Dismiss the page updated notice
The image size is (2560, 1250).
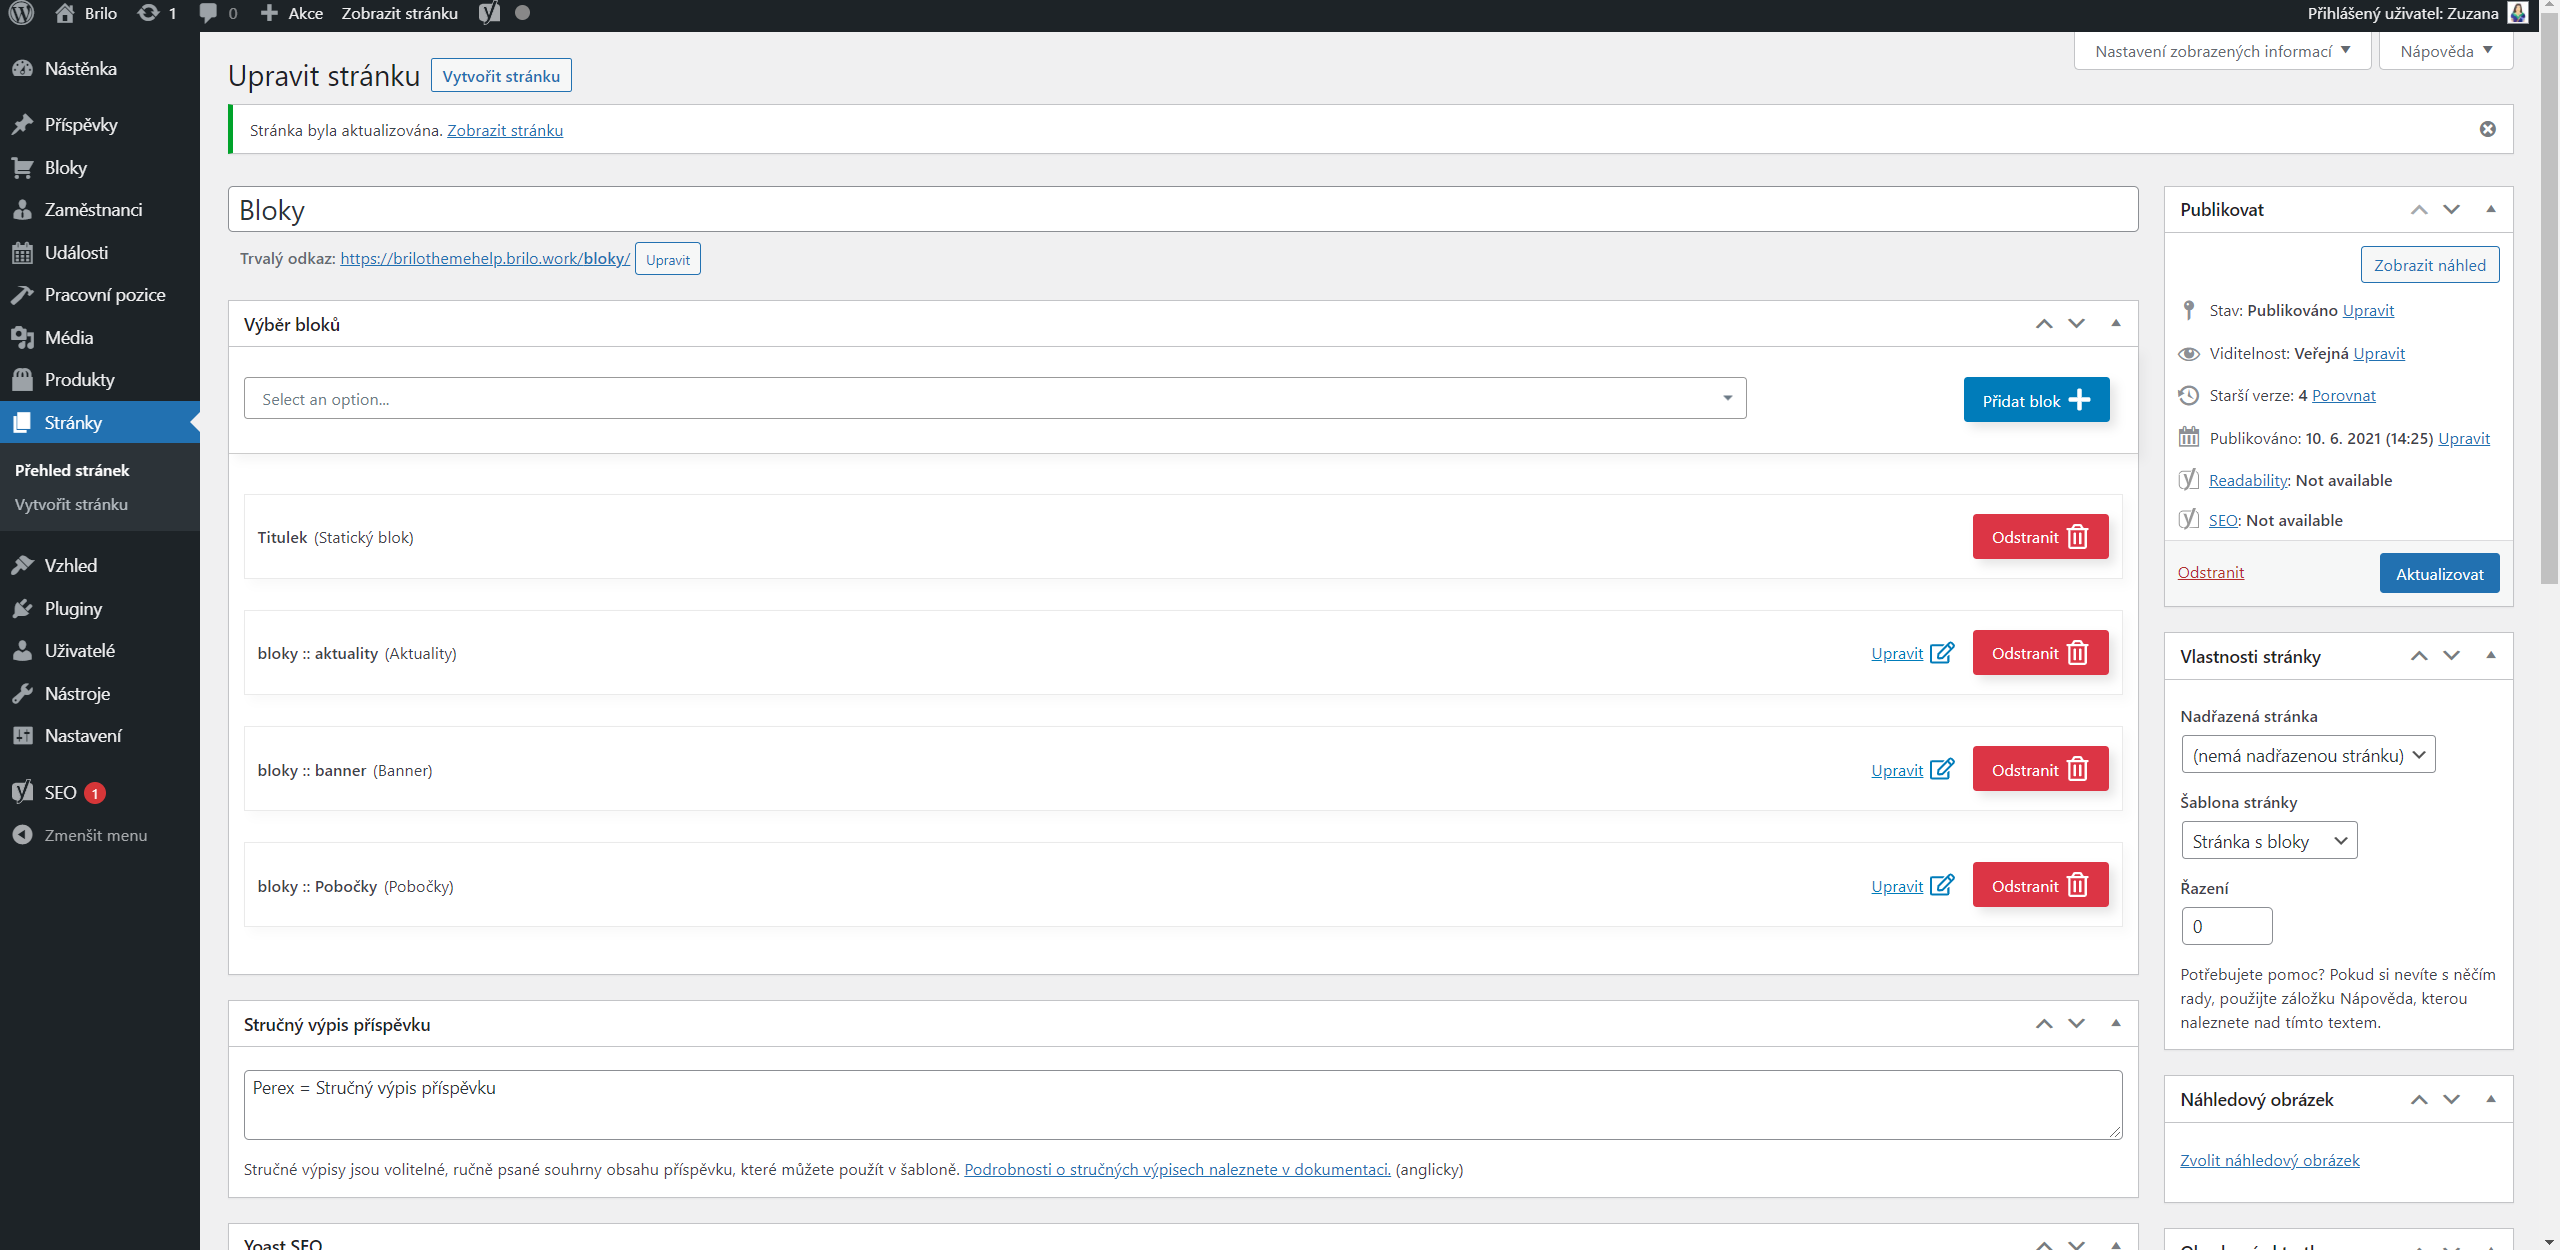[2487, 129]
